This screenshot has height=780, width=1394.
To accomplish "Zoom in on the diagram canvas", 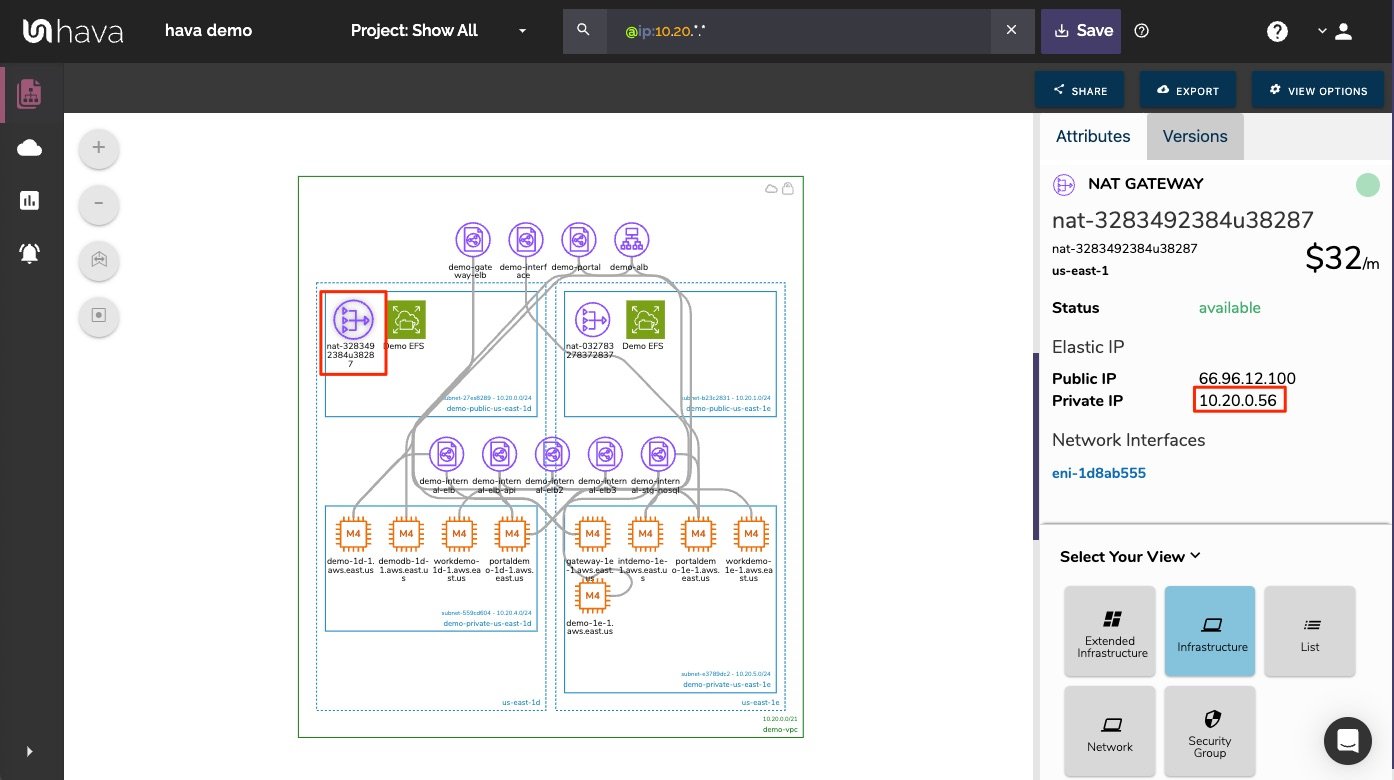I will point(98,147).
